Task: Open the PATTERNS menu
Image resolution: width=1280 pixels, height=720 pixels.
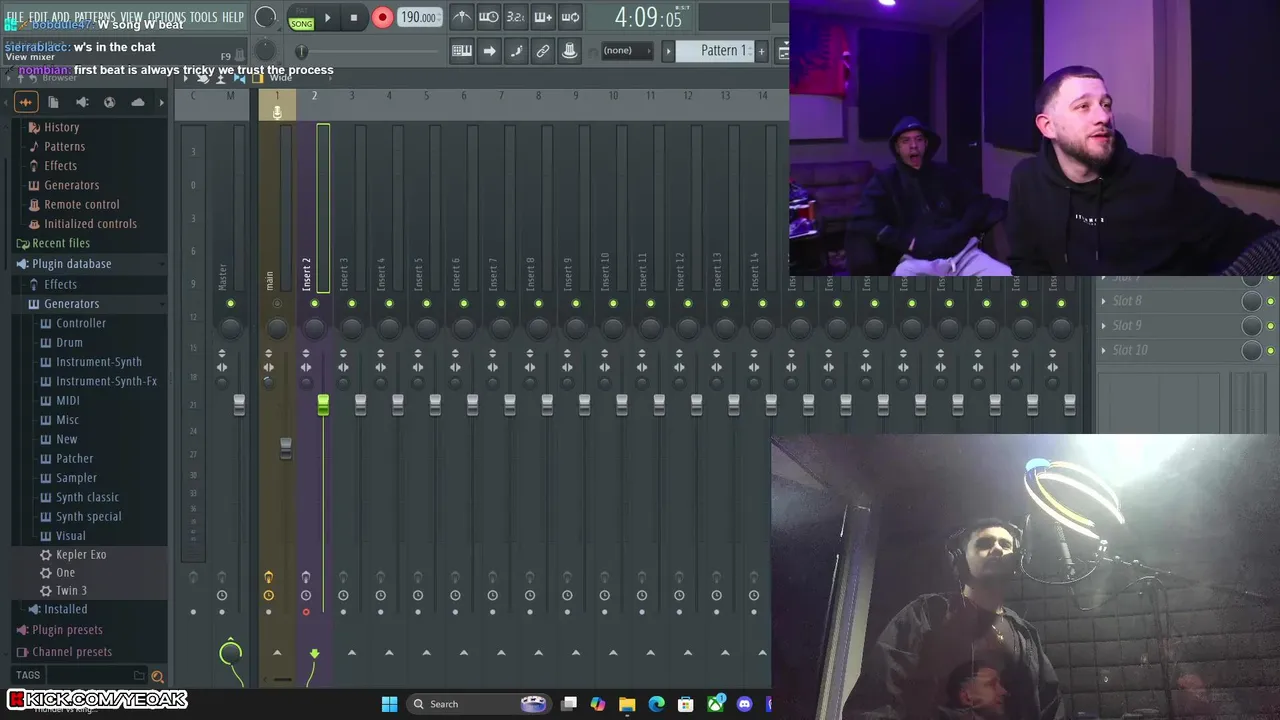Action: coord(95,17)
